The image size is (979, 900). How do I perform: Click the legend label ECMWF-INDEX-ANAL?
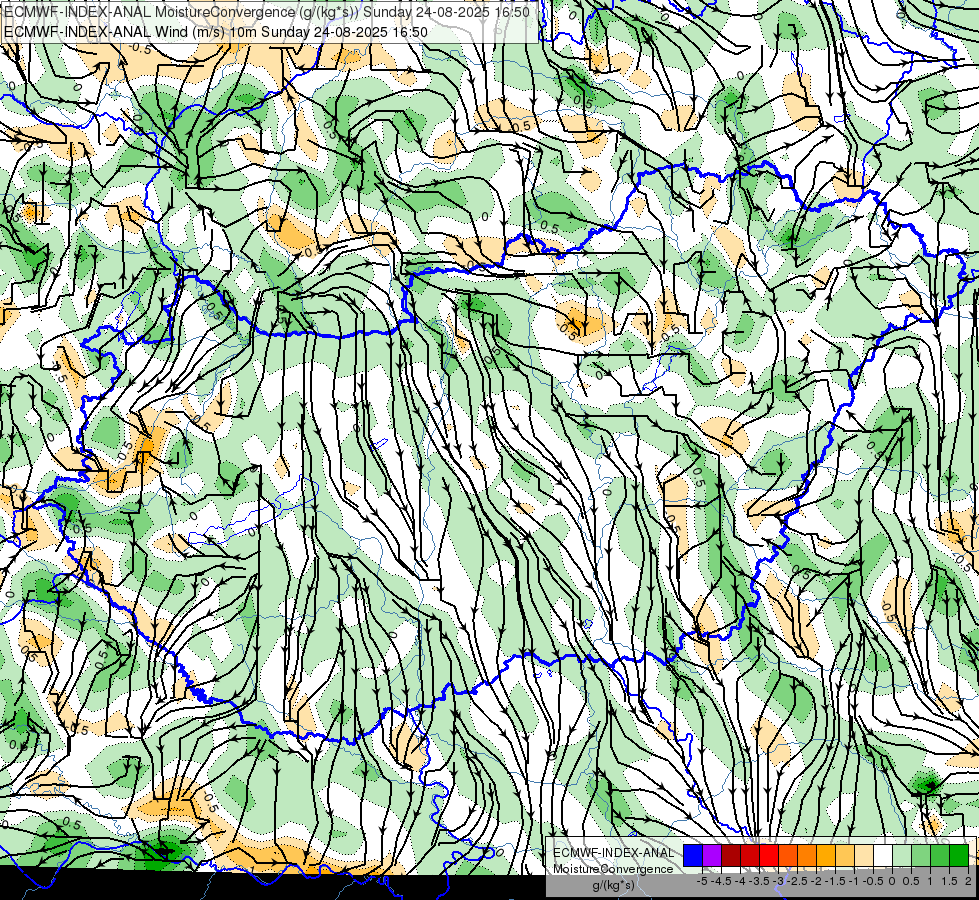click(613, 853)
